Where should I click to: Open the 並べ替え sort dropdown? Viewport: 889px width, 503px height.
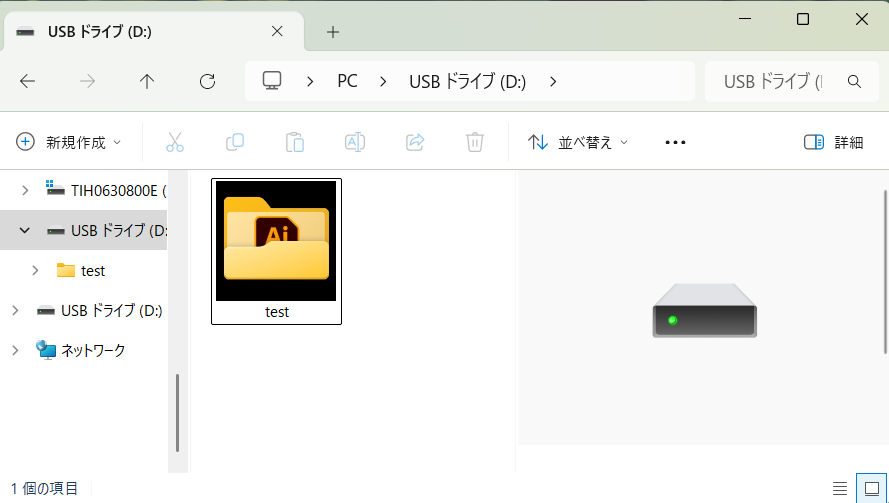tap(578, 142)
